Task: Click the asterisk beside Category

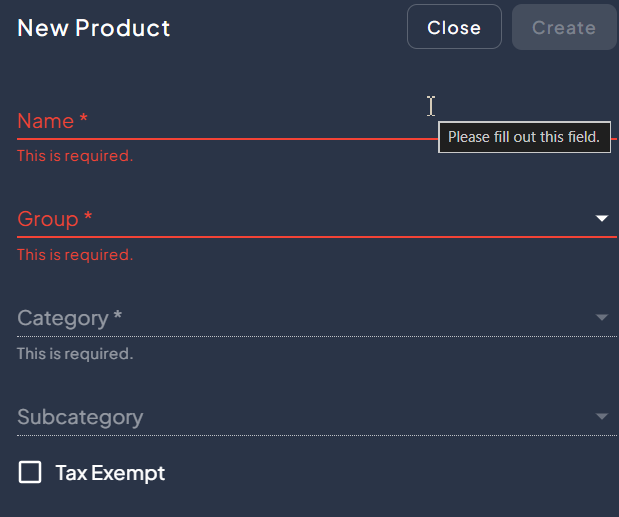Action: (x=118, y=316)
